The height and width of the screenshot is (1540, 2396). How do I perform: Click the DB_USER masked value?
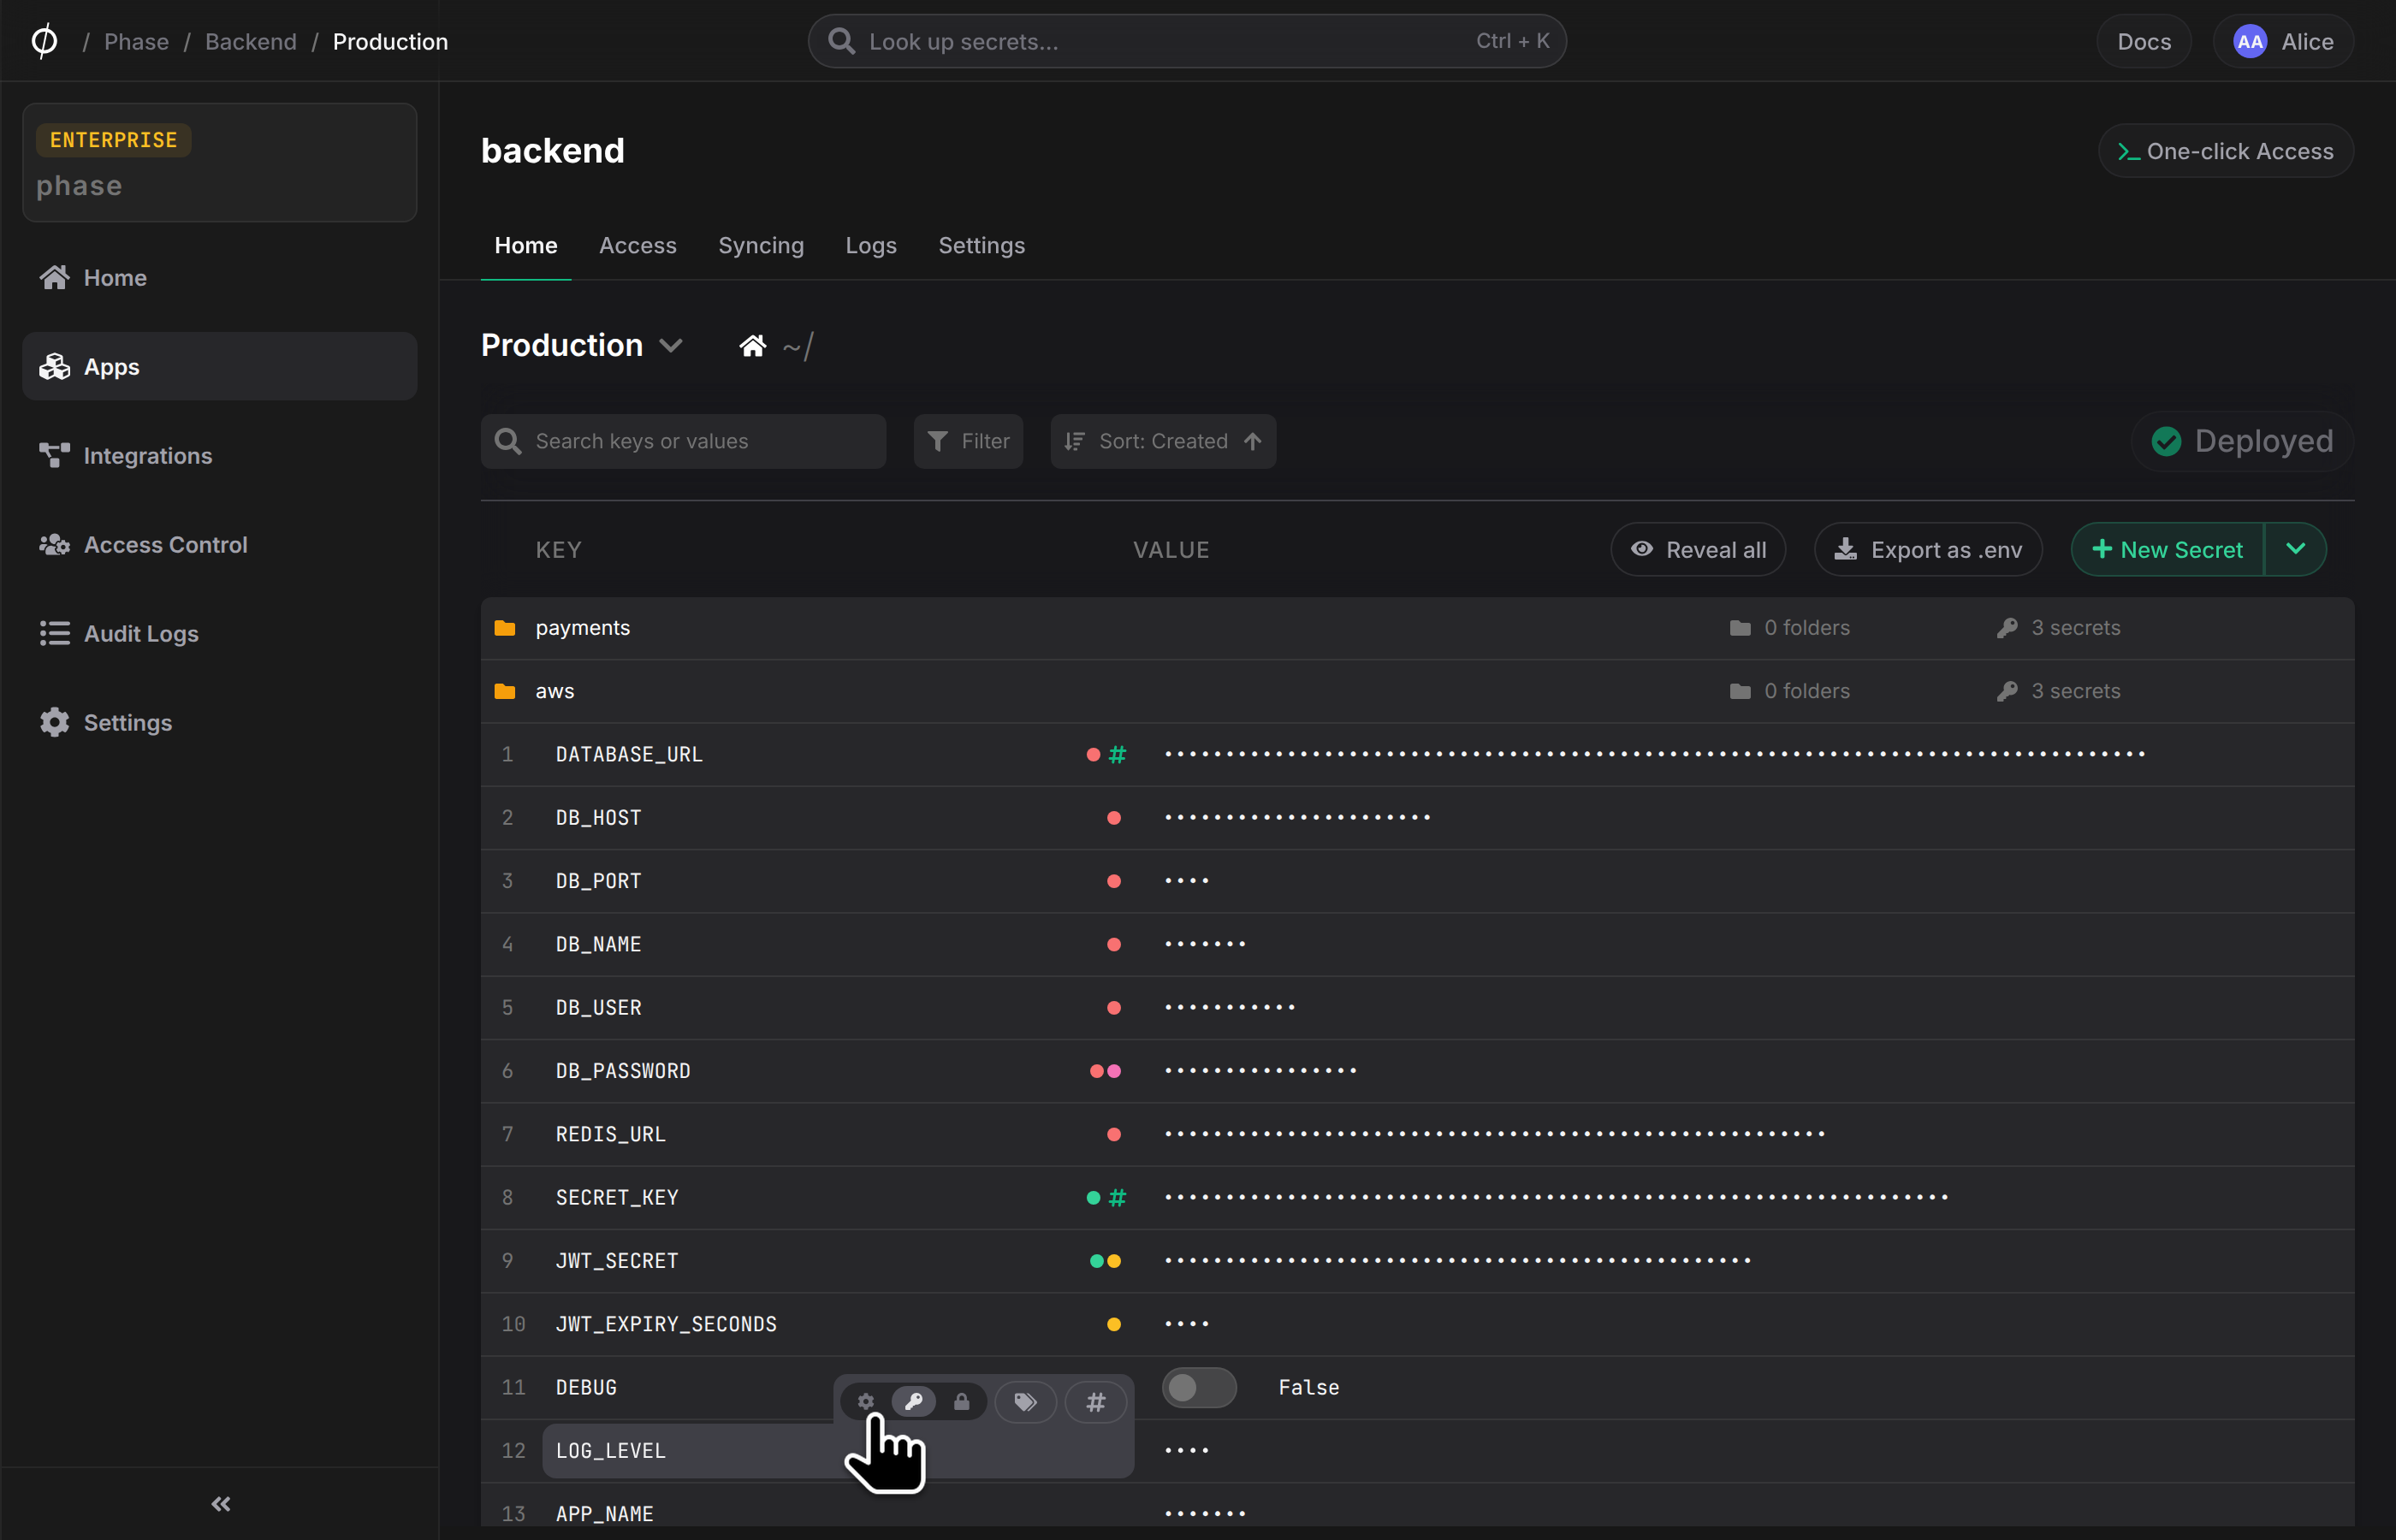pos(1230,1007)
